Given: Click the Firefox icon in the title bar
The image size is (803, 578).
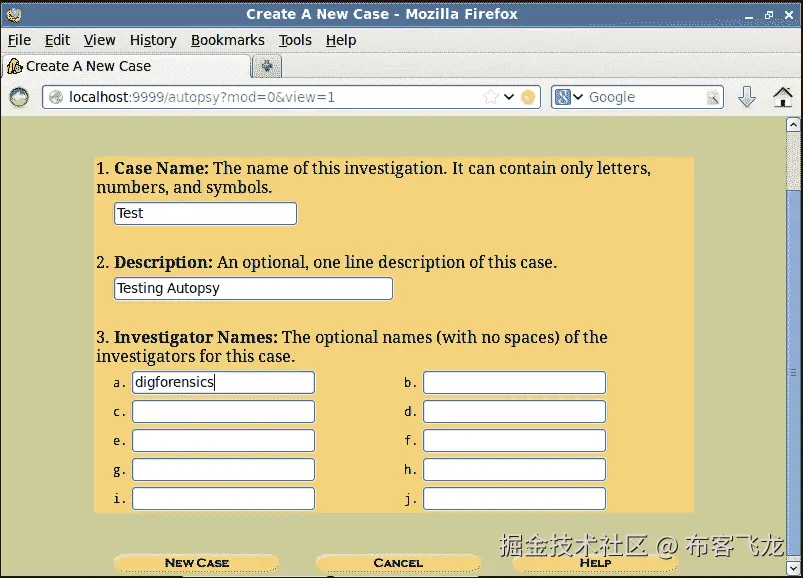Looking at the screenshot, I should [x=14, y=15].
